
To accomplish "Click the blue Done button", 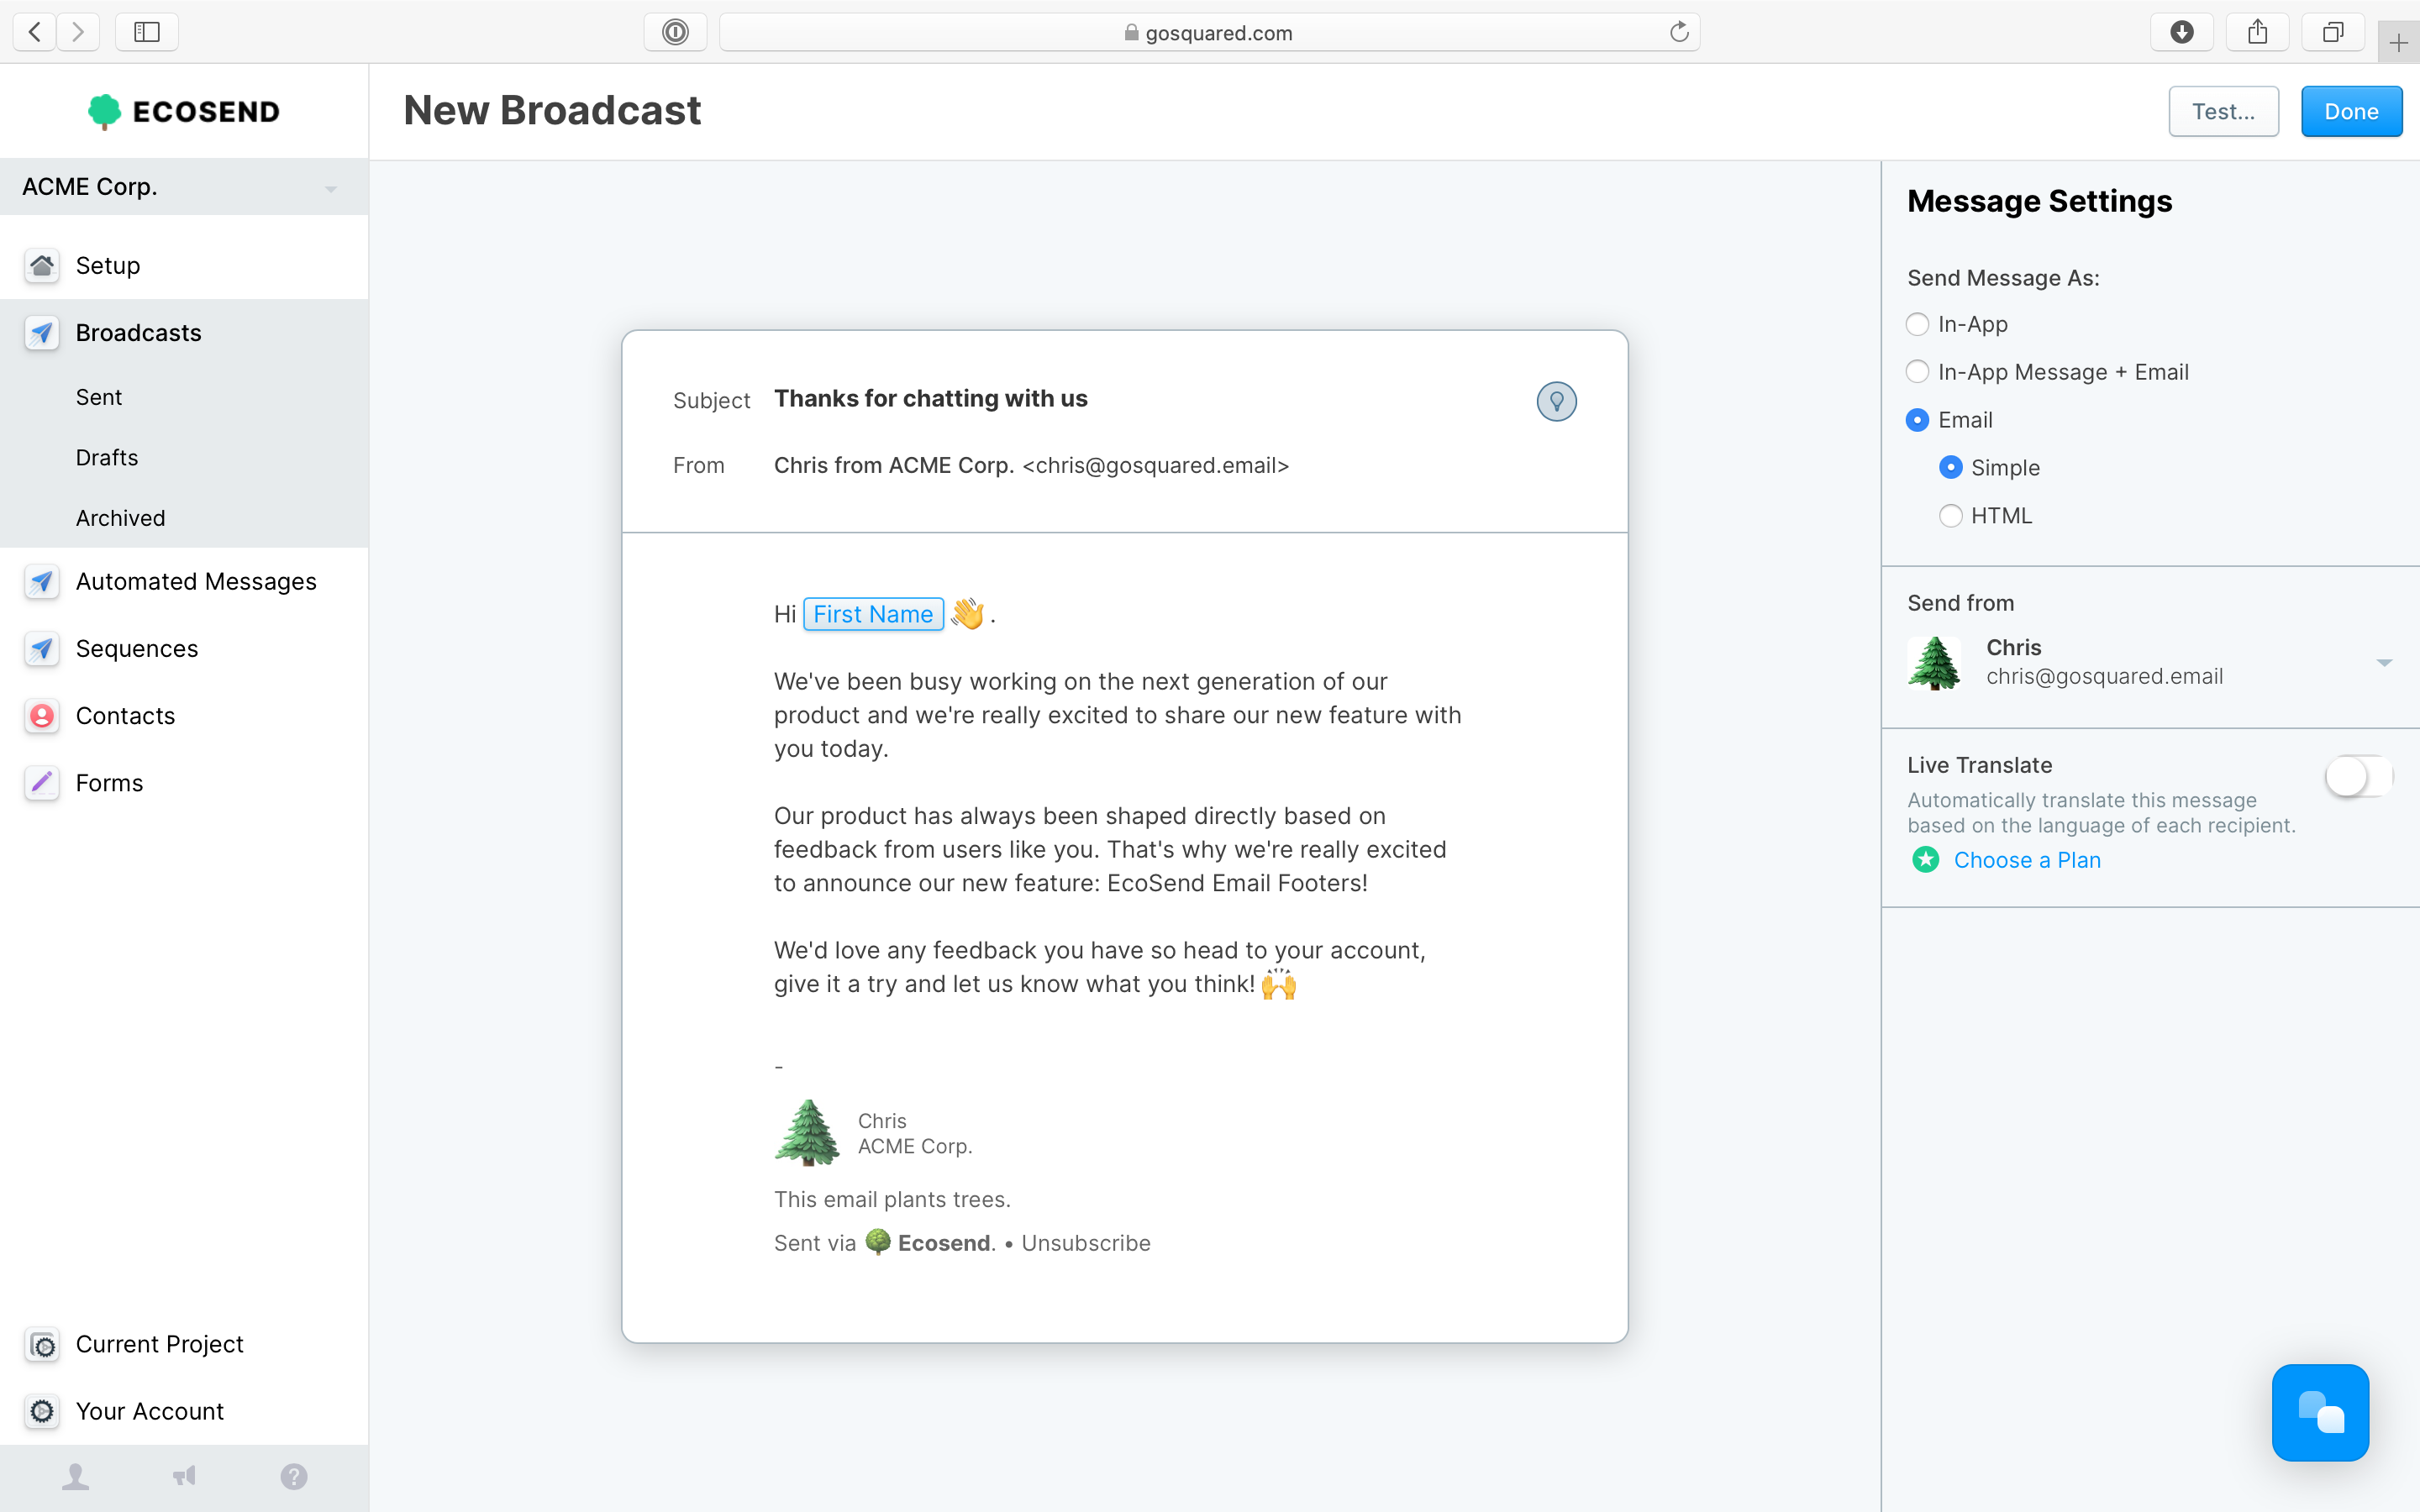I will [x=2351, y=111].
